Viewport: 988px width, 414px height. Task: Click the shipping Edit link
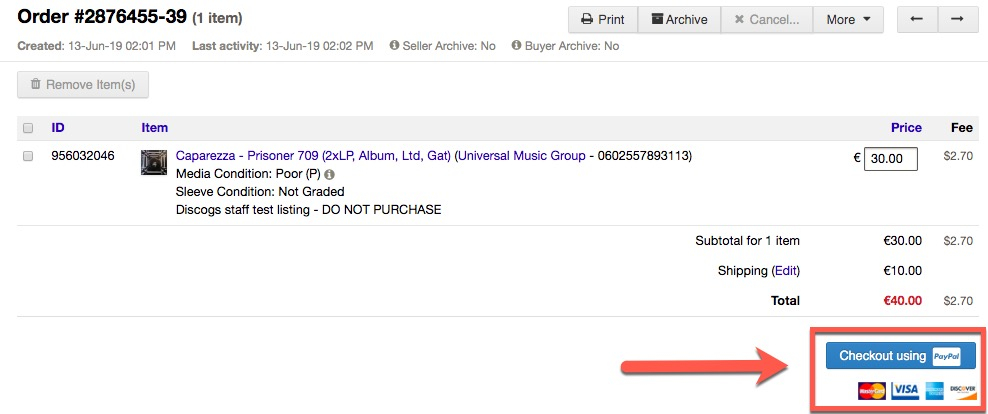[x=785, y=271]
